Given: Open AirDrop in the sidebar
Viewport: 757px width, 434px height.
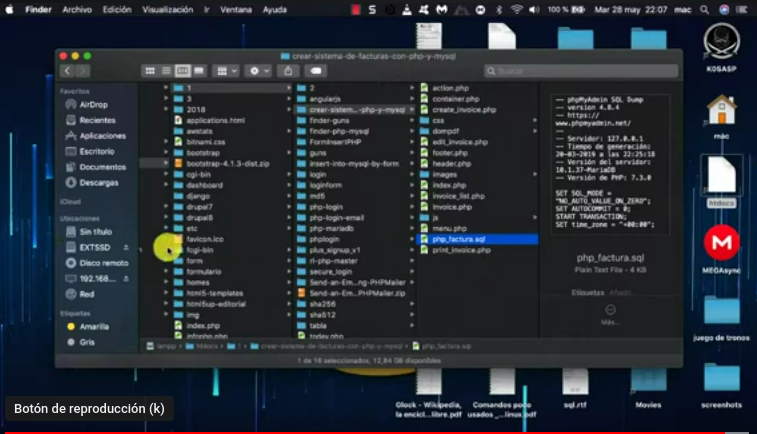Looking at the screenshot, I should [93, 104].
